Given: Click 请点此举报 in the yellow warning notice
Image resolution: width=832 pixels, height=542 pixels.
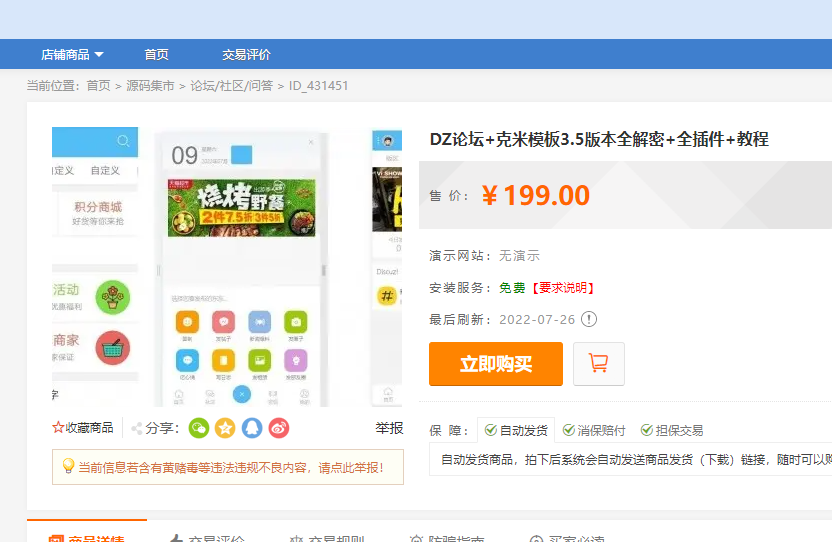Looking at the screenshot, I should click(350, 467).
